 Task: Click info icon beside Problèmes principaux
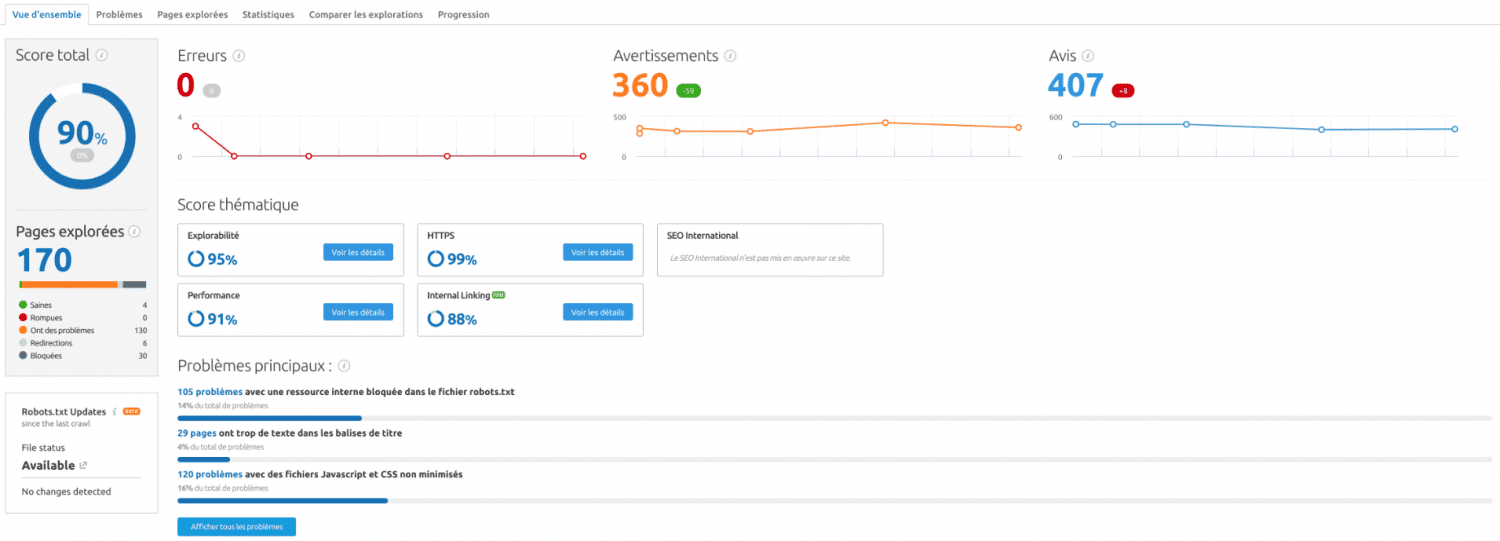[x=344, y=366]
